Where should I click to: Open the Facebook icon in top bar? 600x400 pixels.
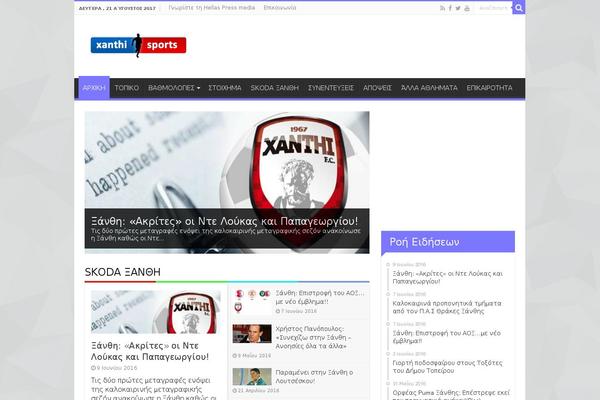[450, 8]
